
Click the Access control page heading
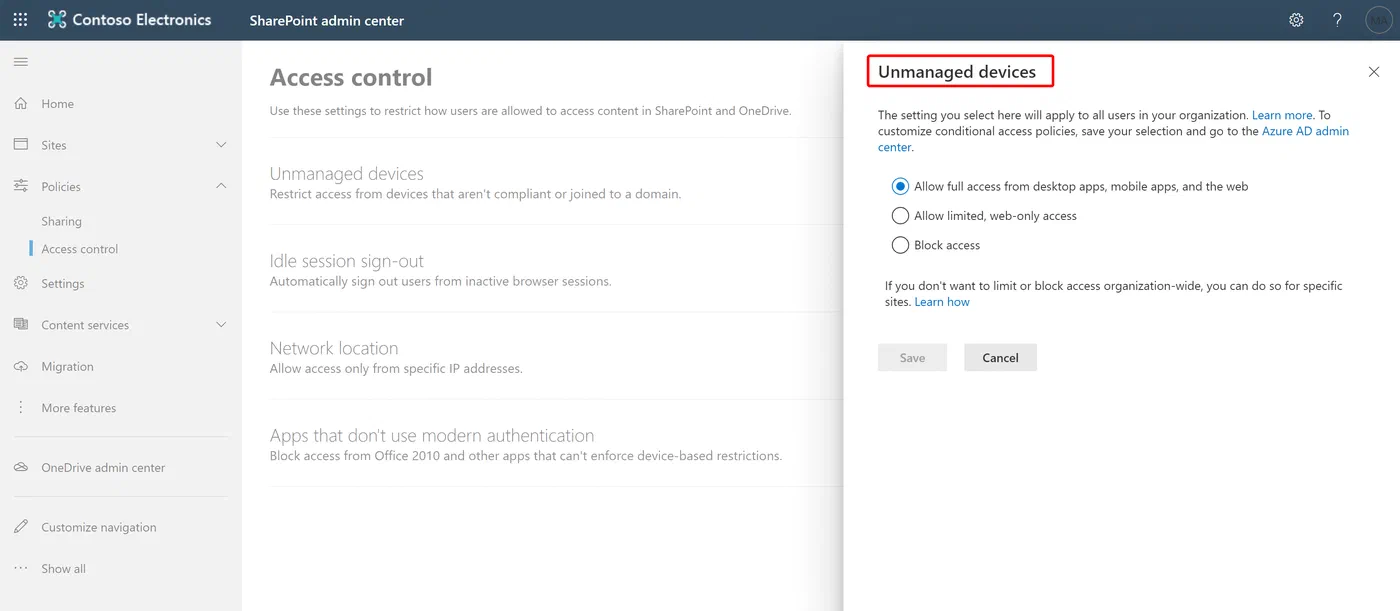click(x=351, y=77)
